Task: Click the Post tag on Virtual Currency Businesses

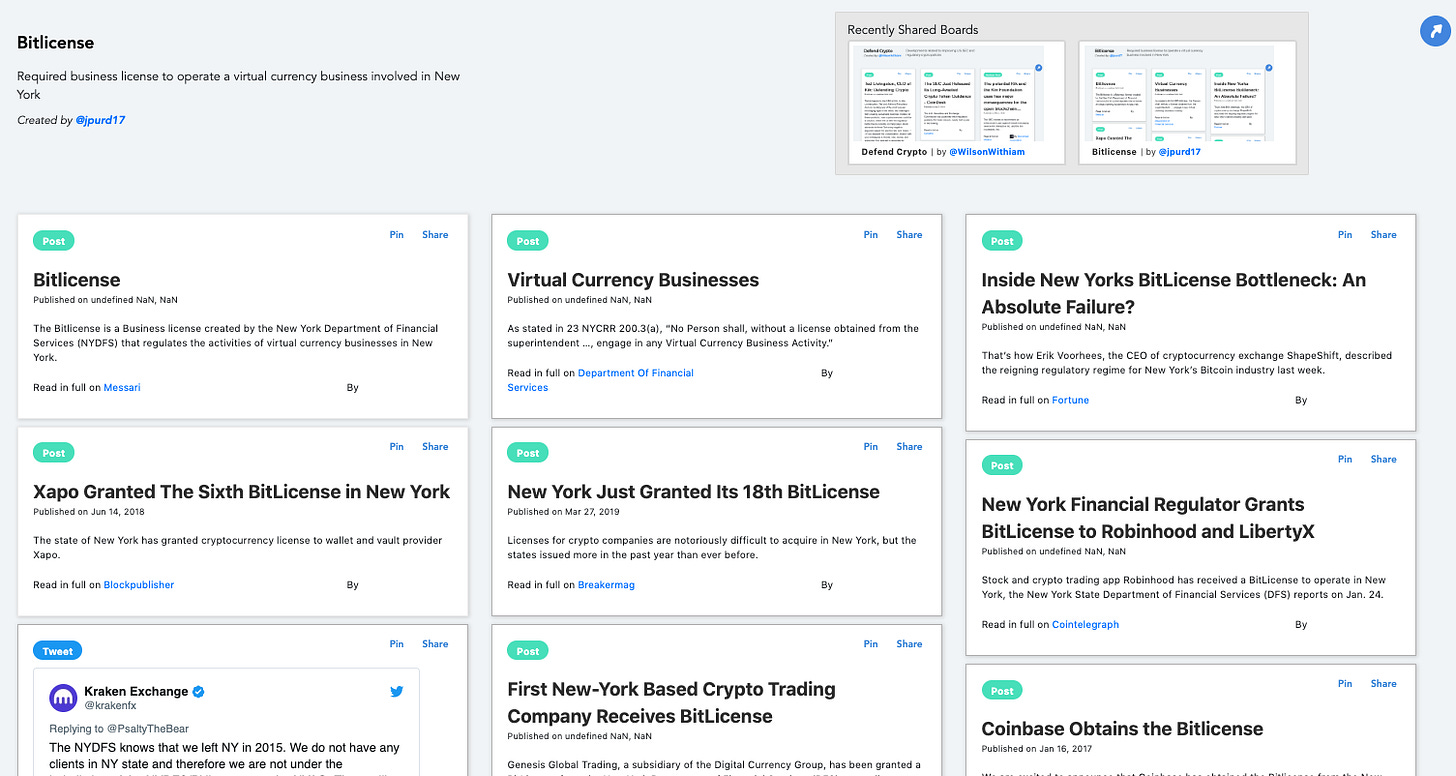Action: point(528,241)
